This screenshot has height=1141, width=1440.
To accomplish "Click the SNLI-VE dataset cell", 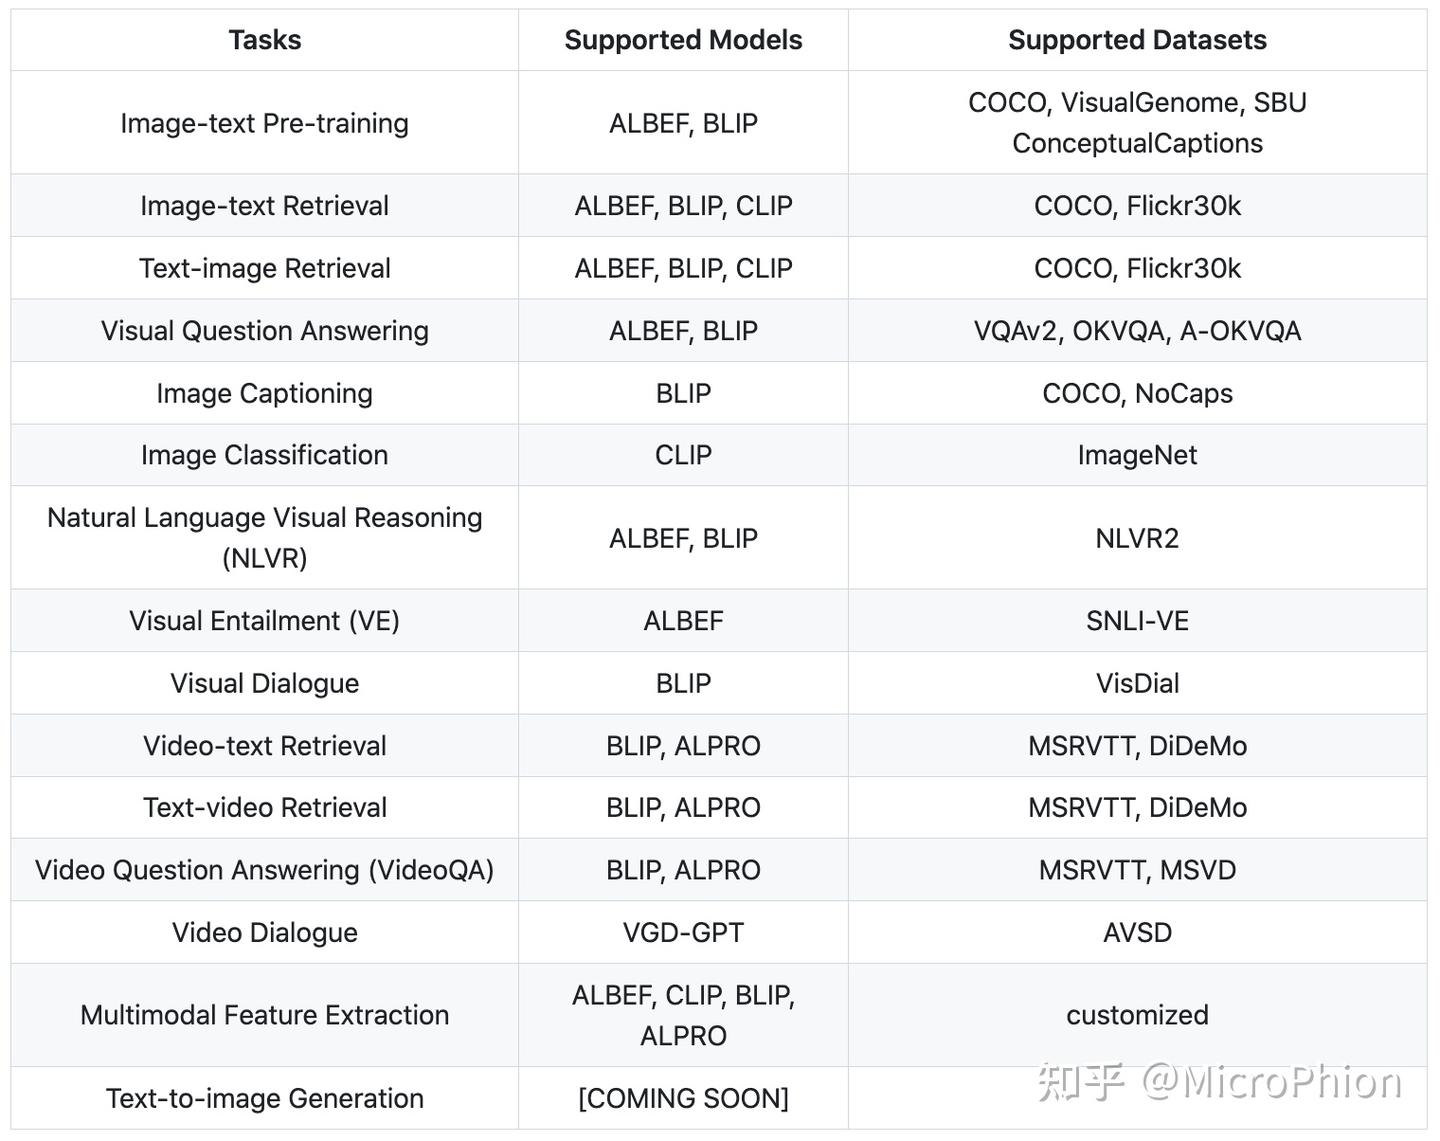I will point(1137,621).
